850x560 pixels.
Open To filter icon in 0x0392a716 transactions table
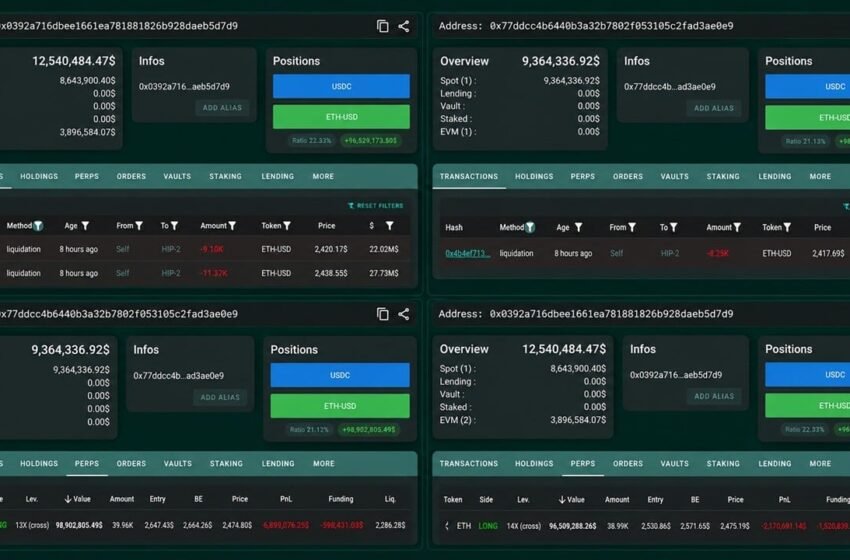174,226
